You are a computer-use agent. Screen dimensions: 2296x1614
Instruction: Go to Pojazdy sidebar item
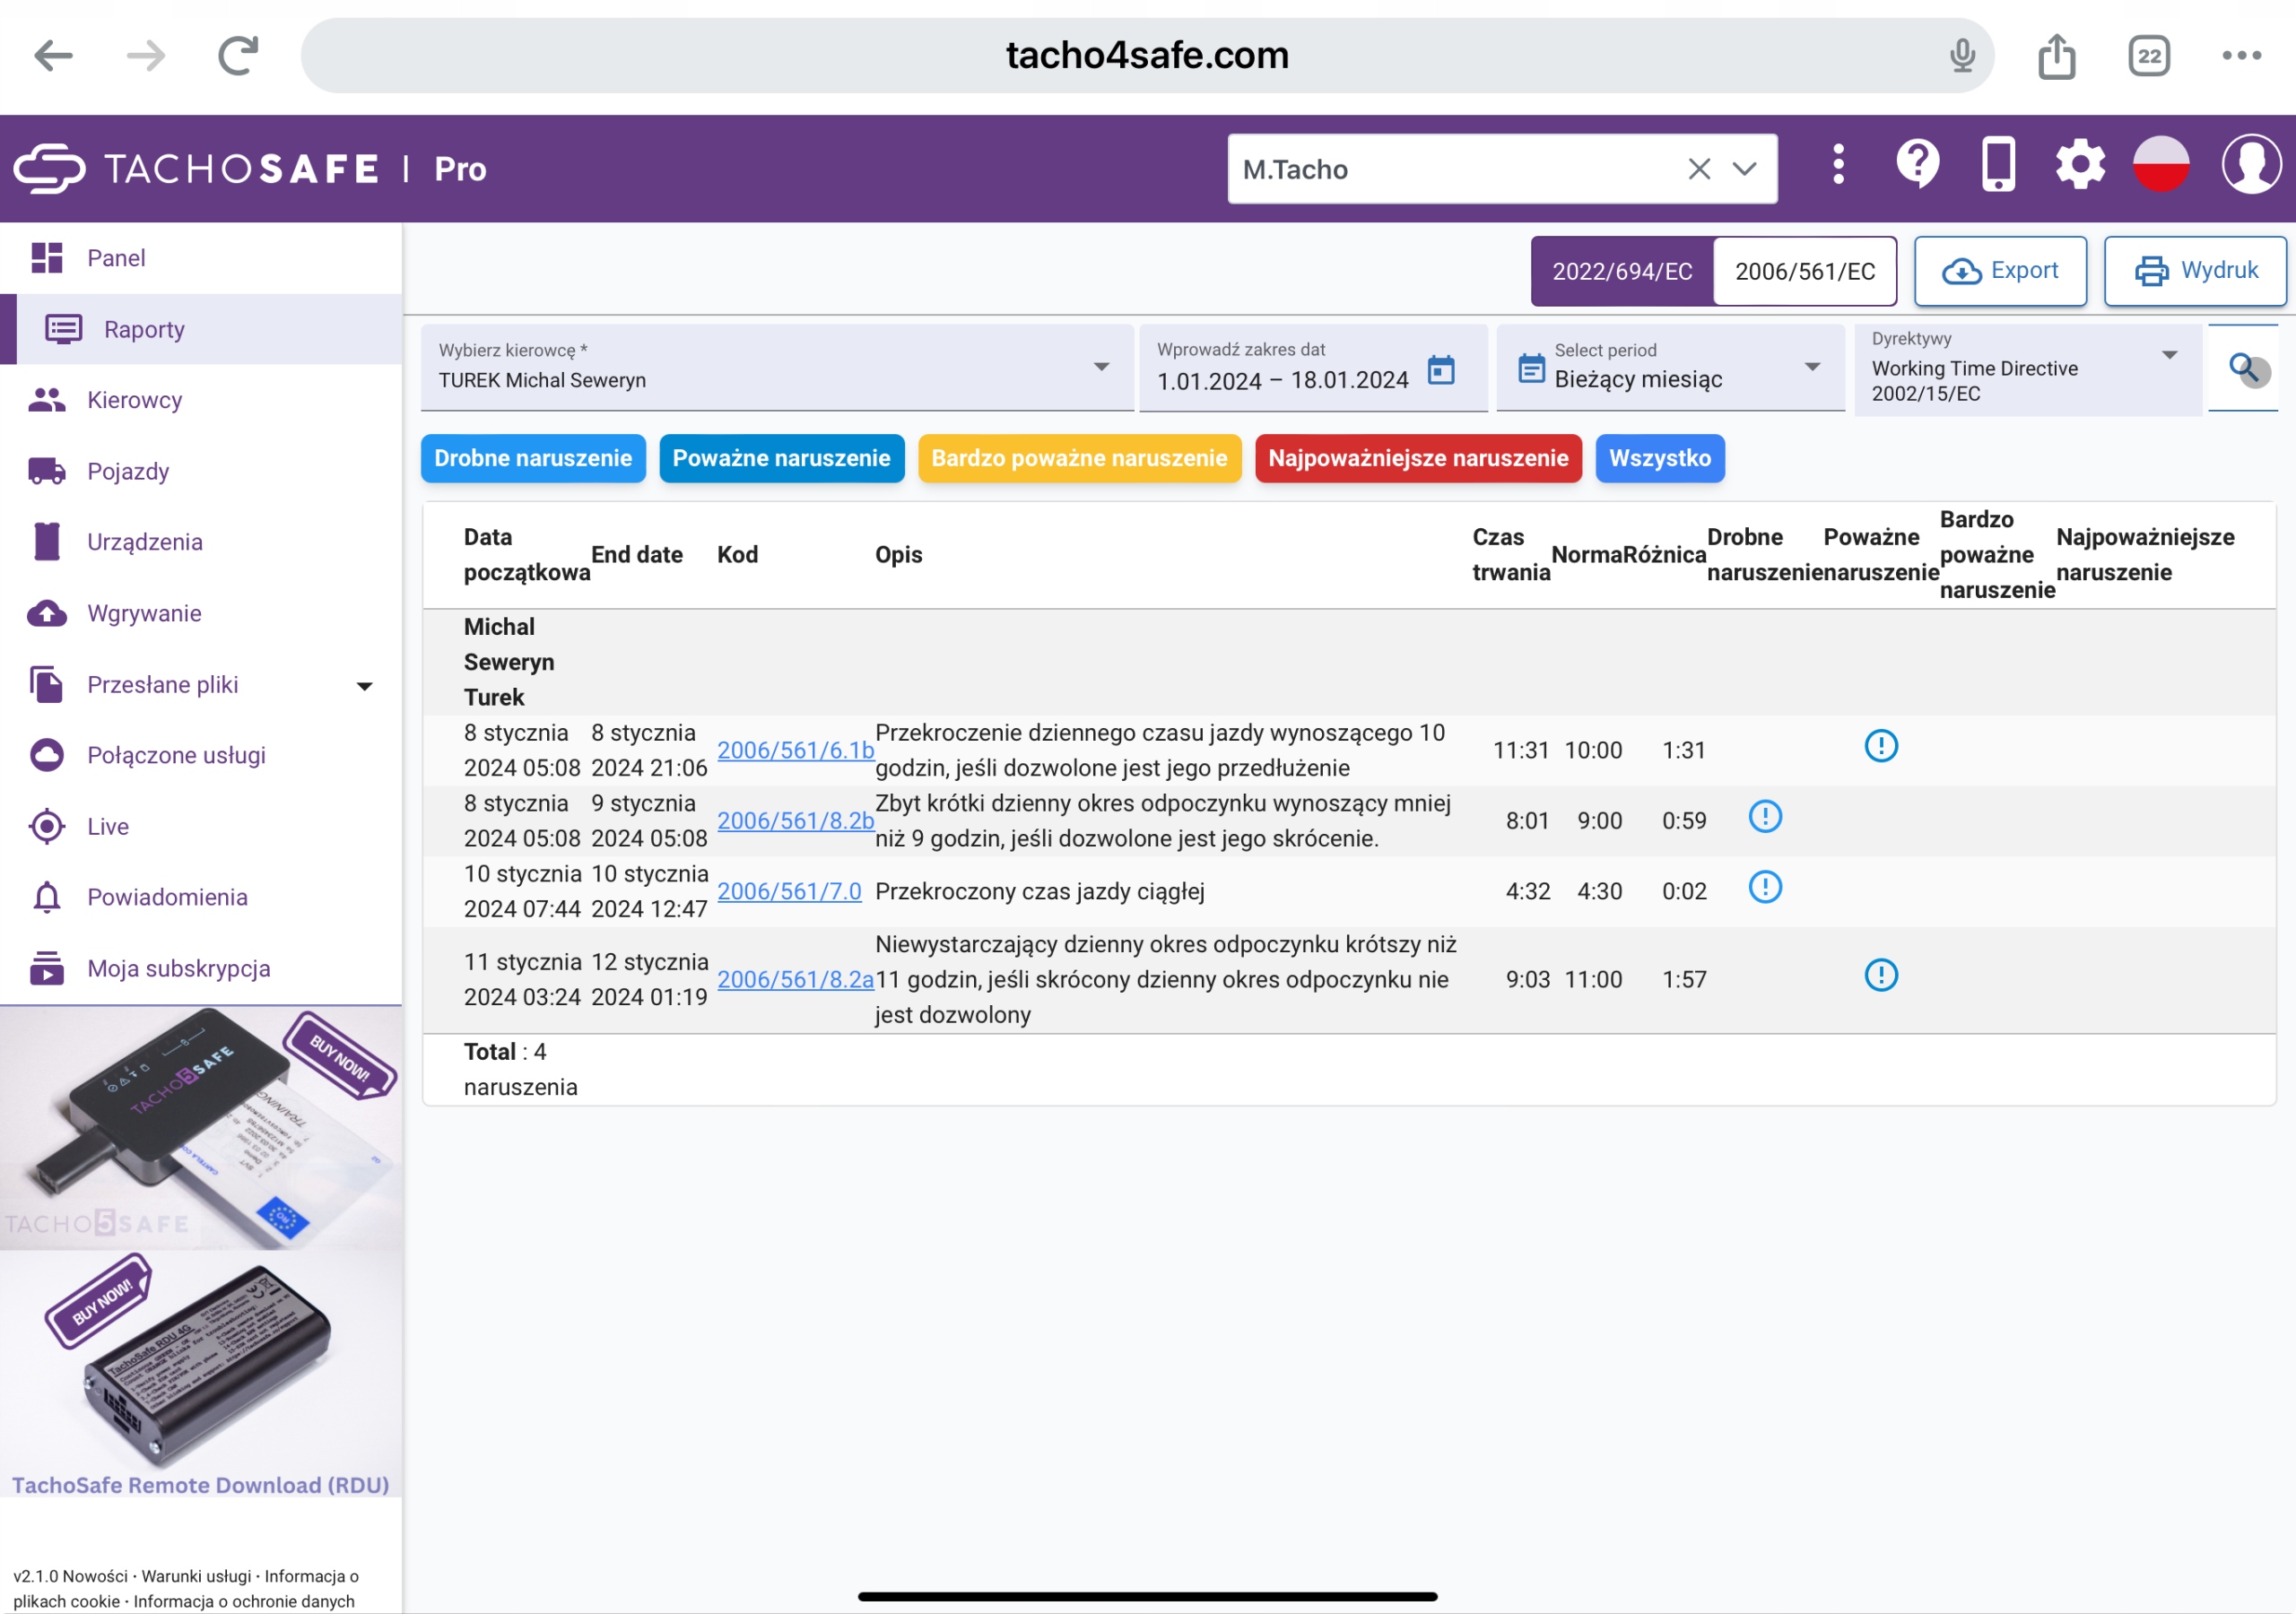point(128,471)
